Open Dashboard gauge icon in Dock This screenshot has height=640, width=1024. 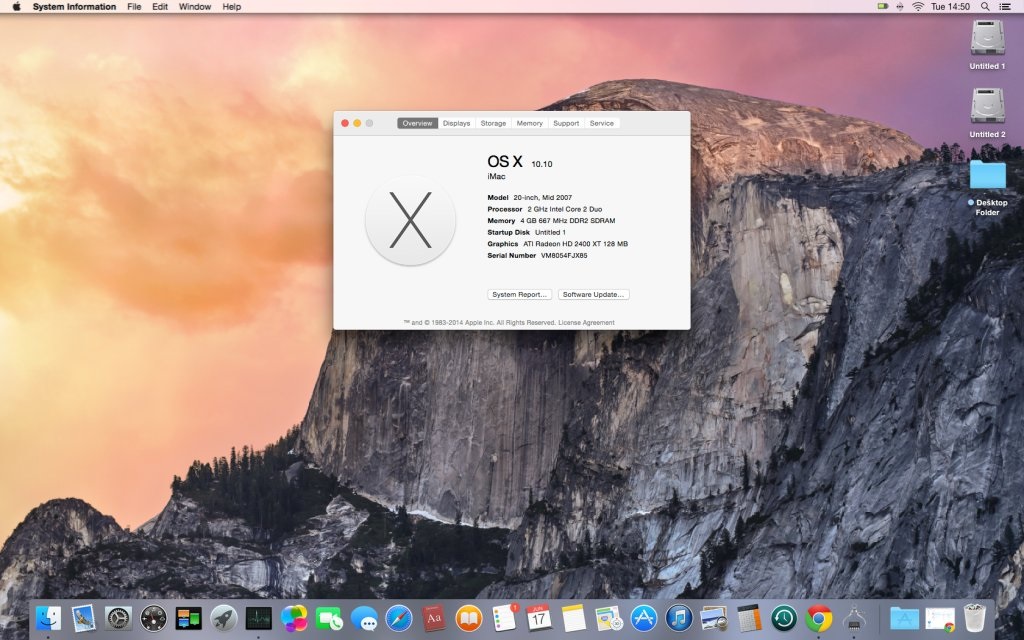(x=153, y=618)
